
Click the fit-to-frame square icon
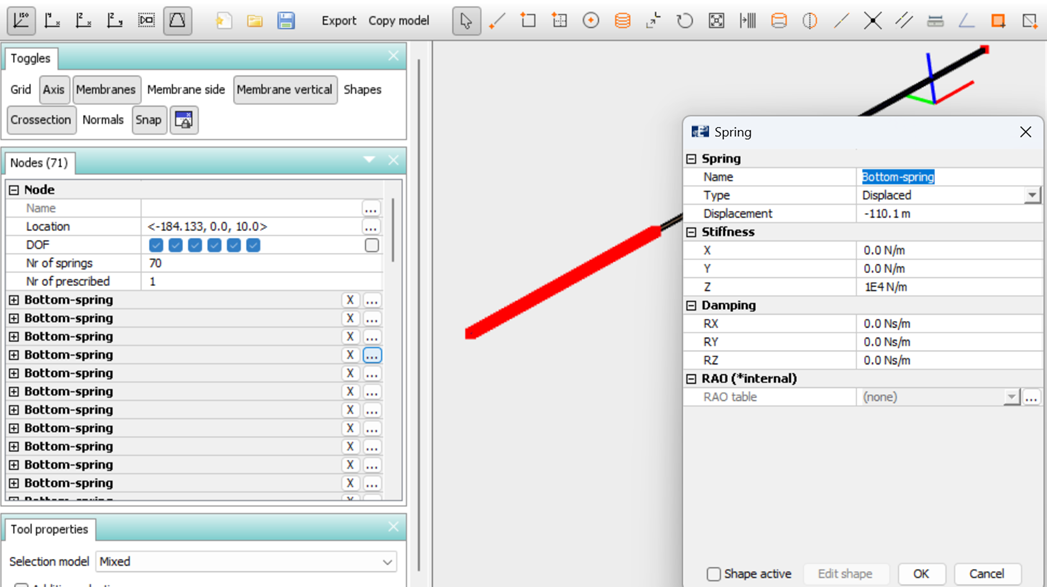pos(716,21)
